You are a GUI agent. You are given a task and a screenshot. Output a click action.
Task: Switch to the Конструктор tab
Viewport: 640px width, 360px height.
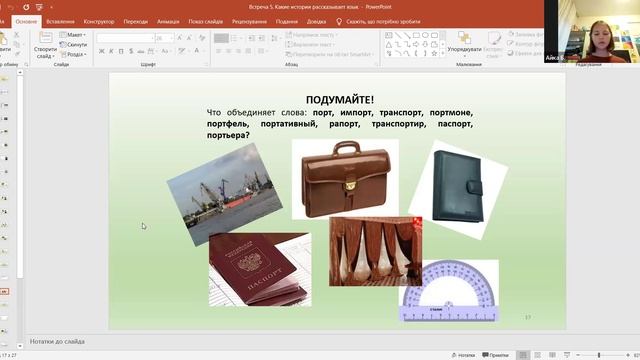(99, 22)
